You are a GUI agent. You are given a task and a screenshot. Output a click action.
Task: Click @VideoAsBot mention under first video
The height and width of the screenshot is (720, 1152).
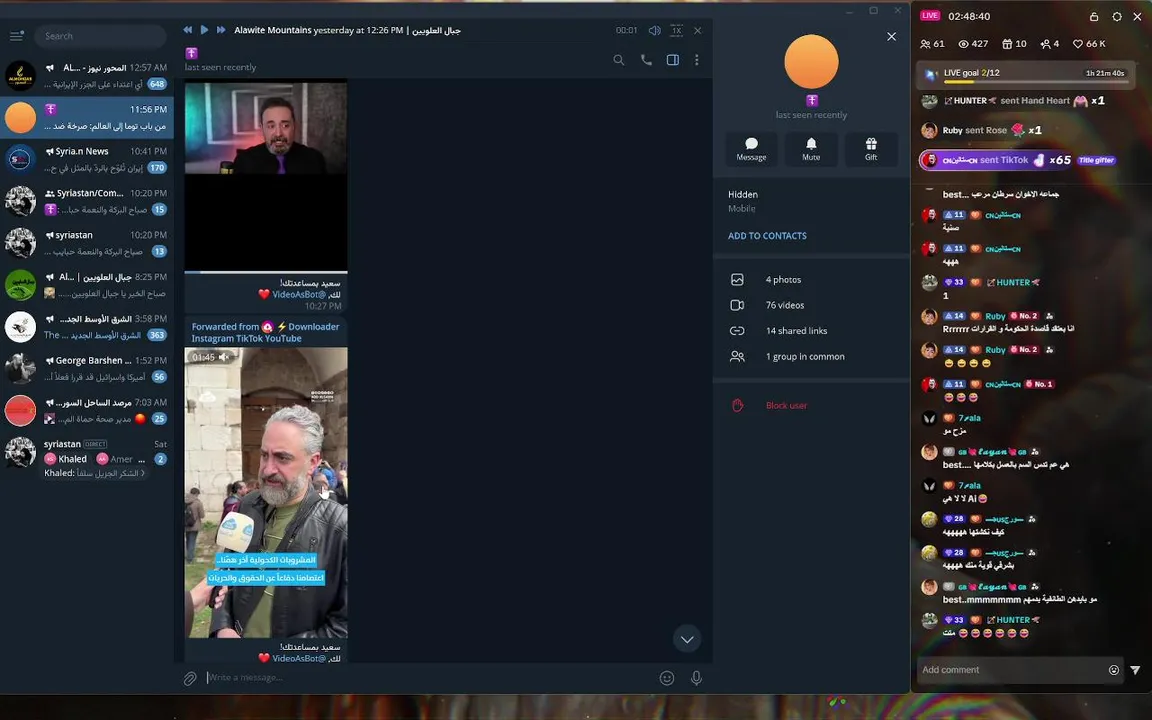[x=299, y=295]
